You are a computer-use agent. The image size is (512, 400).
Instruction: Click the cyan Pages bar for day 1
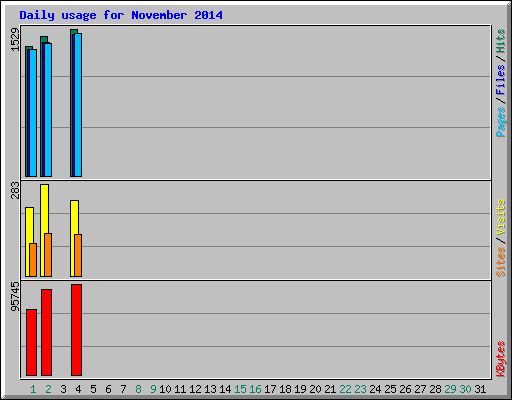pyautogui.click(x=33, y=113)
